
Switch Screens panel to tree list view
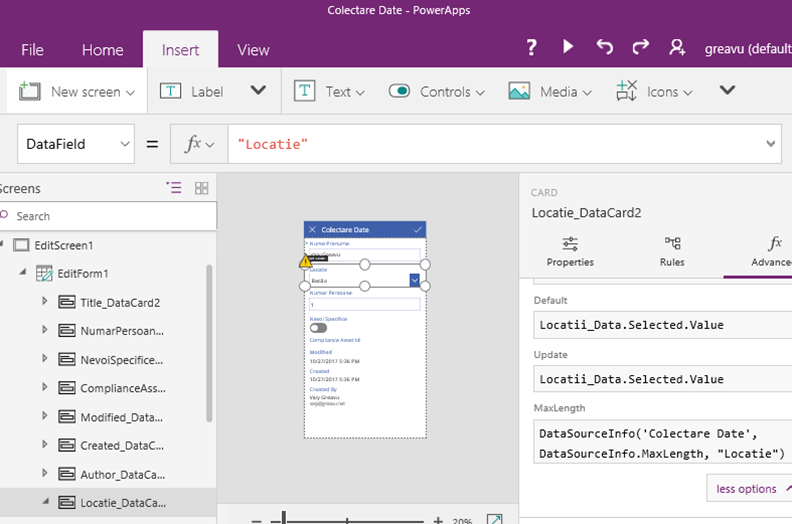click(x=174, y=188)
